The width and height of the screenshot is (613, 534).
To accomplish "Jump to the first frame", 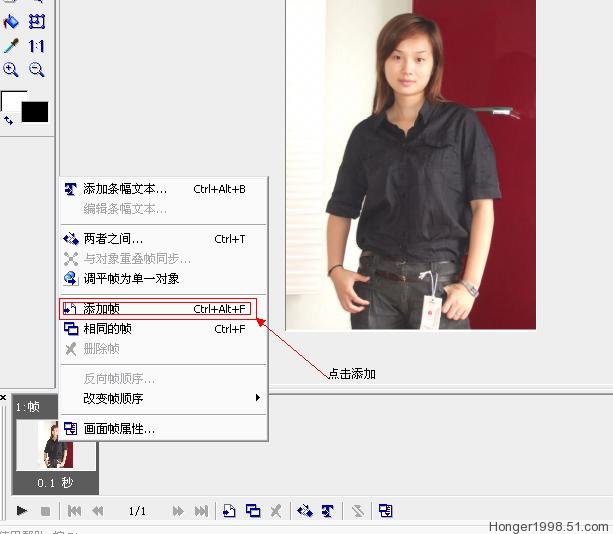I will [74, 511].
